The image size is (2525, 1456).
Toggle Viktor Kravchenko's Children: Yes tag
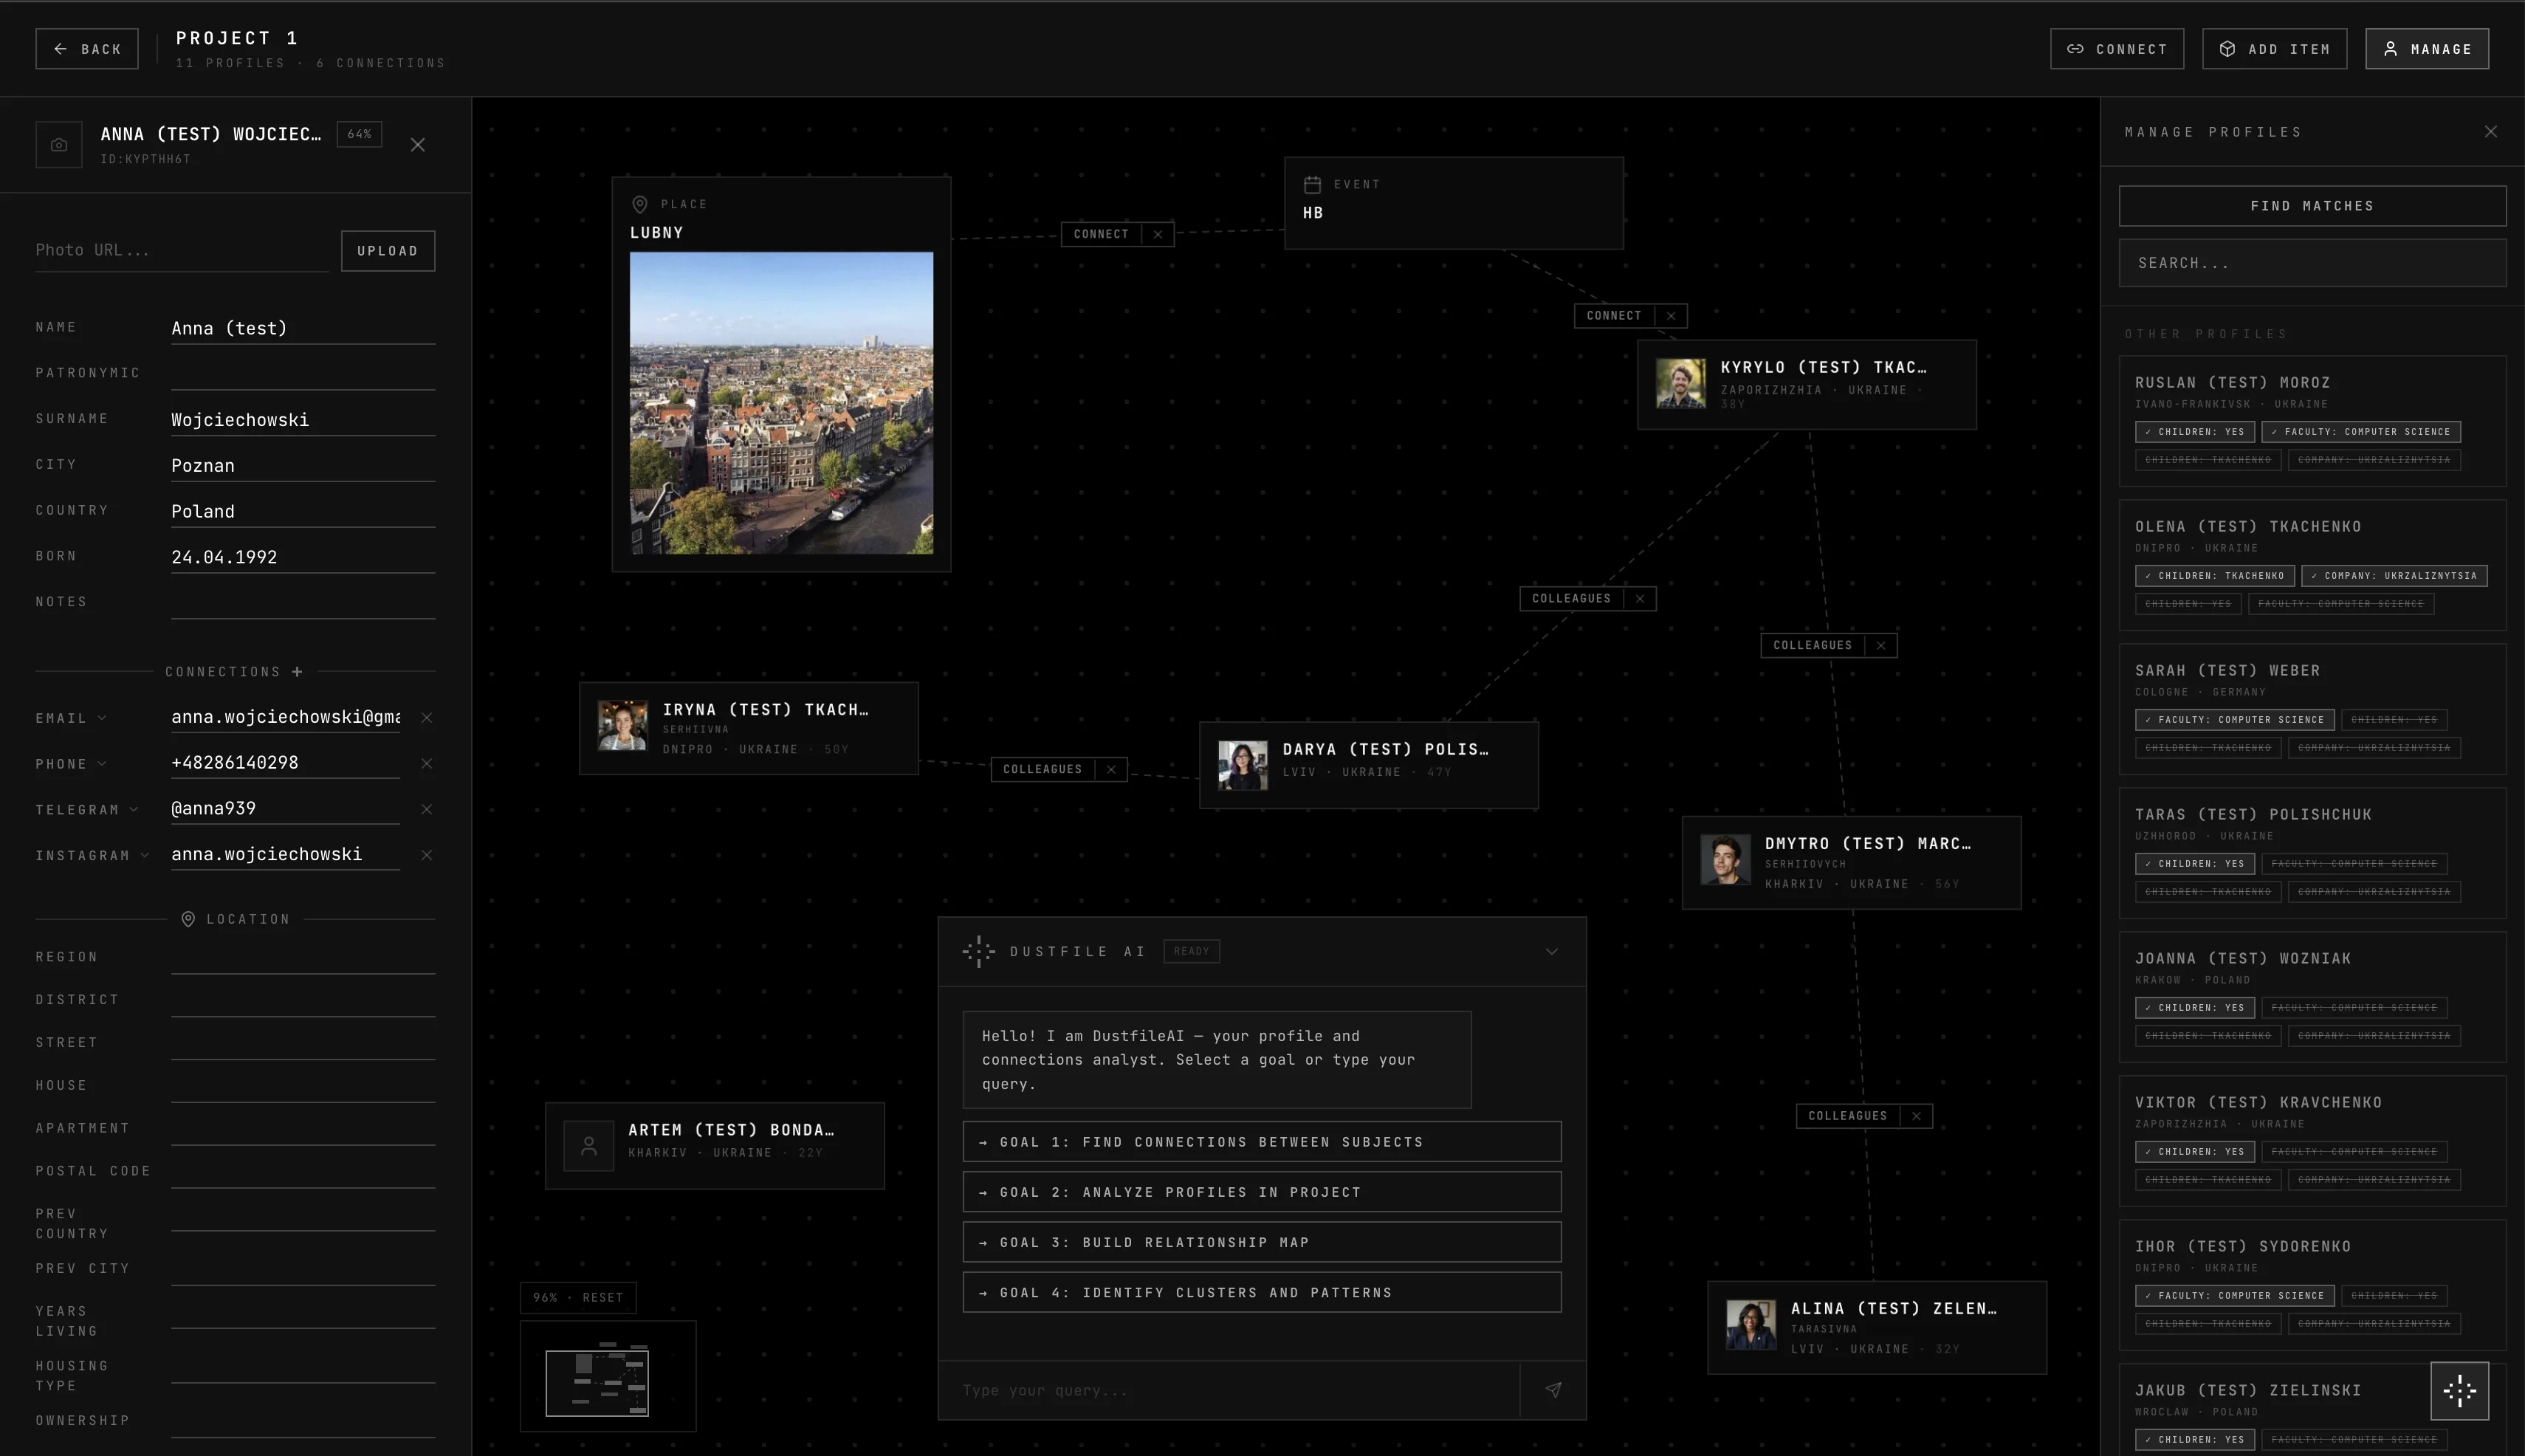[2195, 1152]
